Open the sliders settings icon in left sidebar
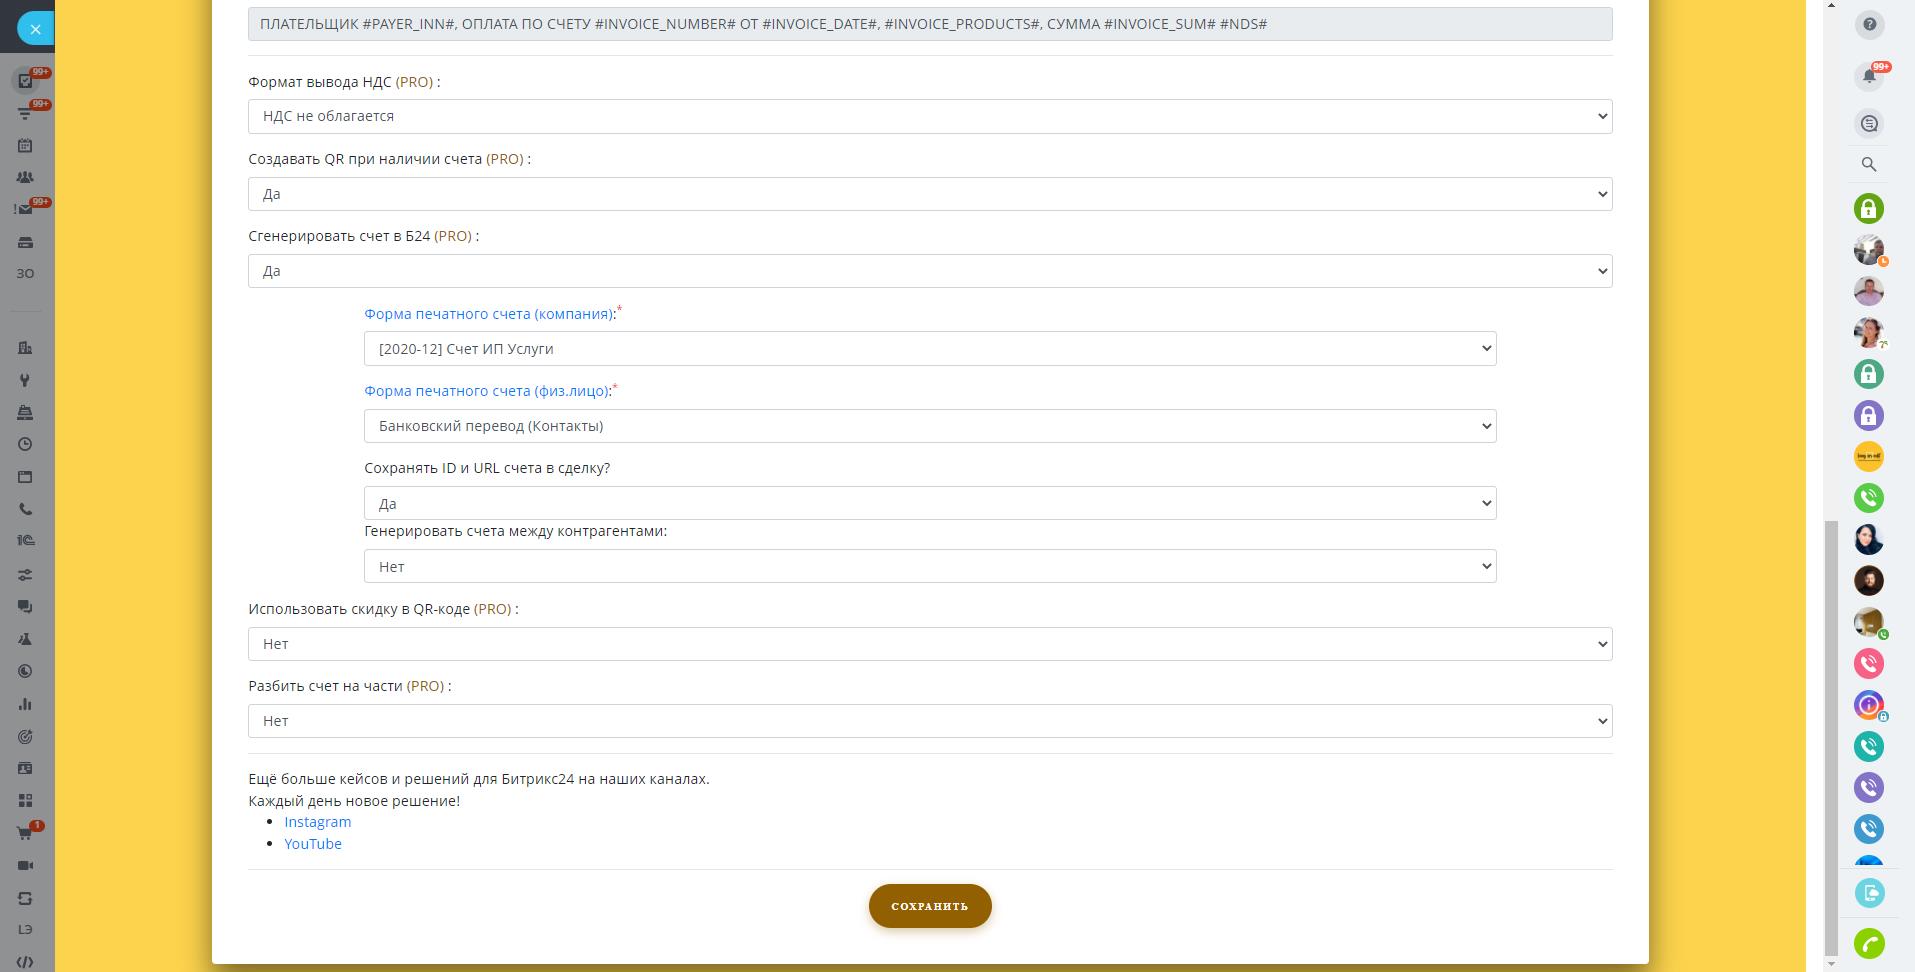This screenshot has width=1915, height=972. [25, 574]
